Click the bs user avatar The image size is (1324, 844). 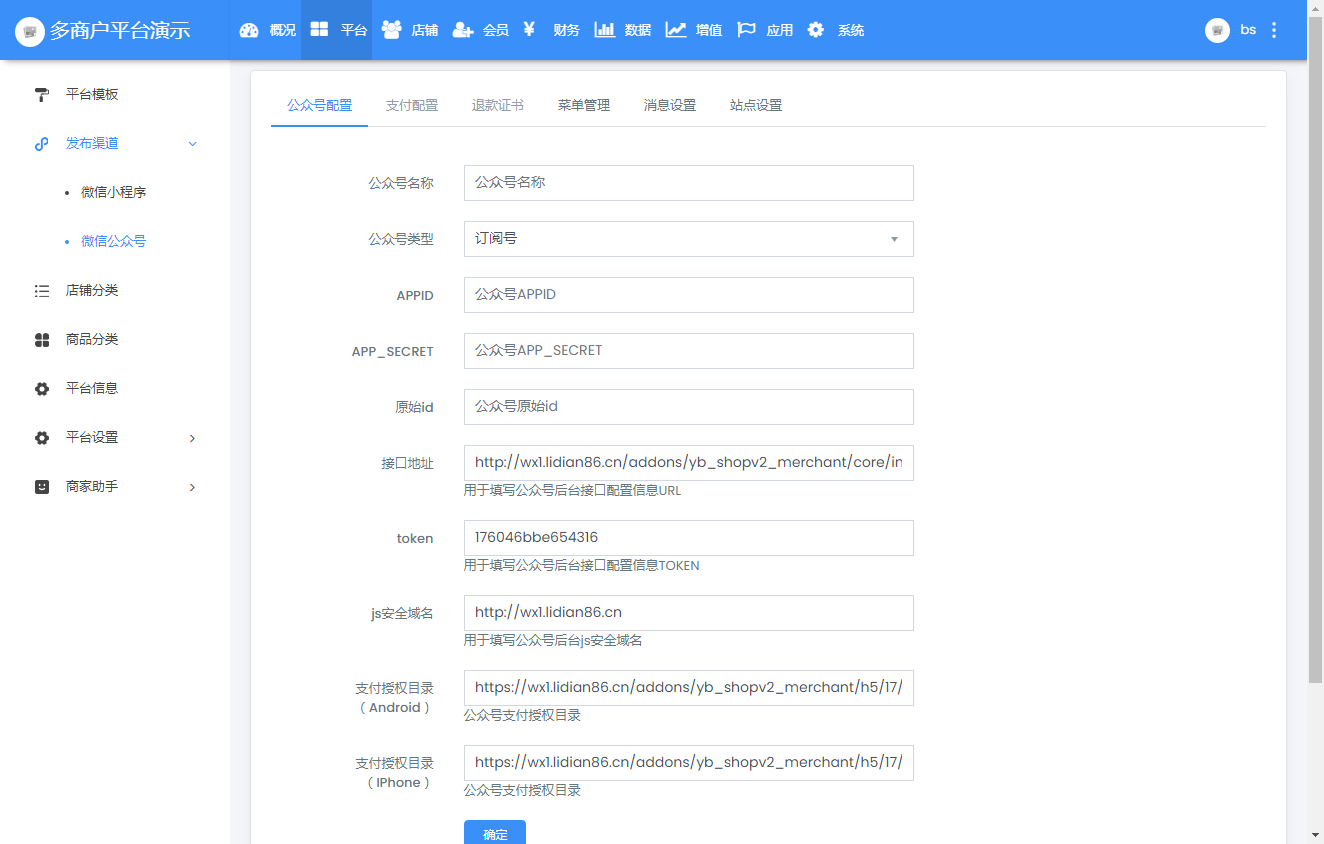[1217, 30]
